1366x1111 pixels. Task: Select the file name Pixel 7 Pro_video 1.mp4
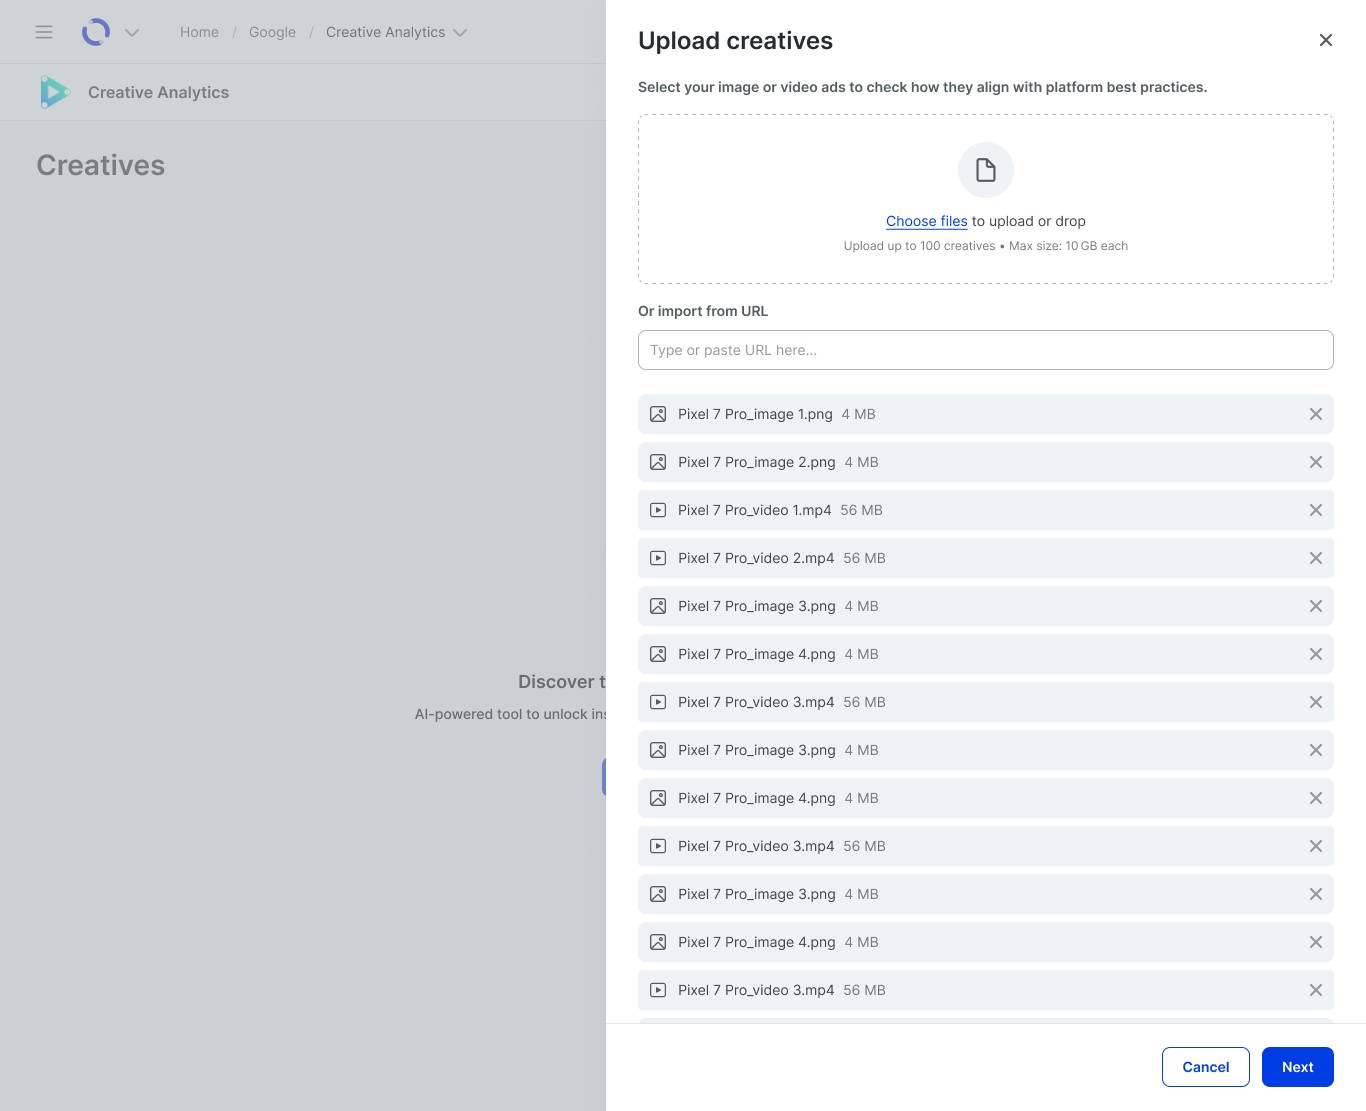[x=755, y=510]
